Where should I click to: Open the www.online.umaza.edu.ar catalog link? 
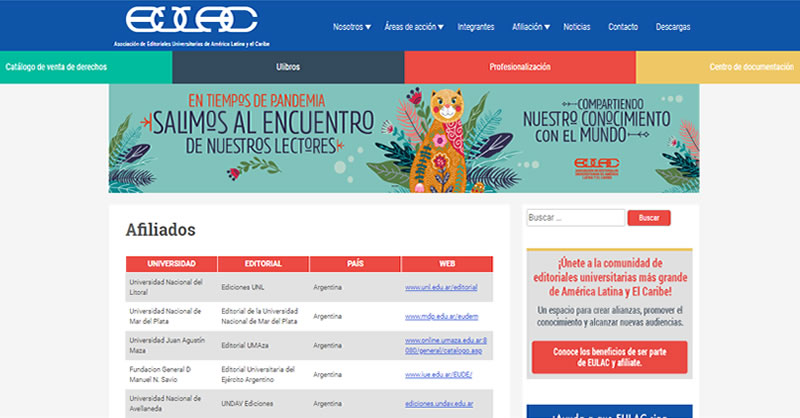[x=446, y=346]
